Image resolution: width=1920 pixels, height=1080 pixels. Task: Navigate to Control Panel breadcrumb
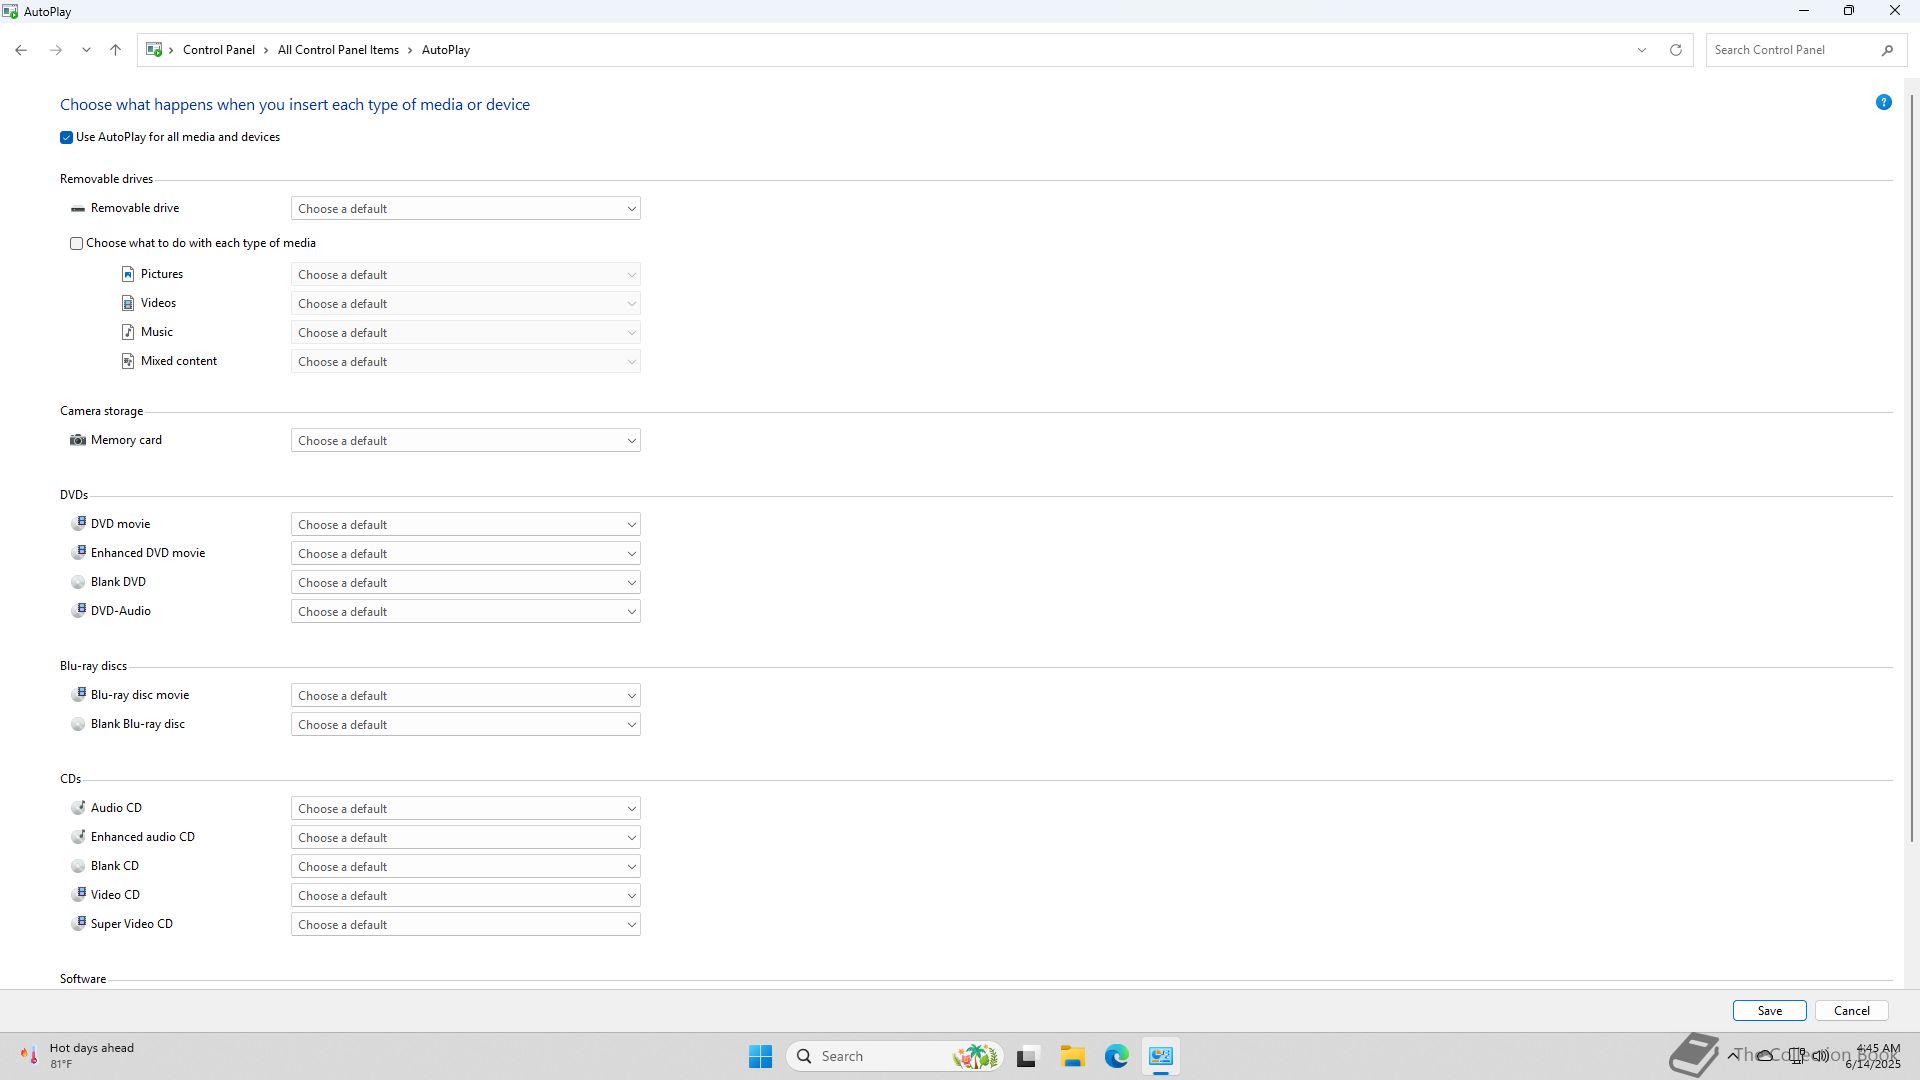(218, 50)
